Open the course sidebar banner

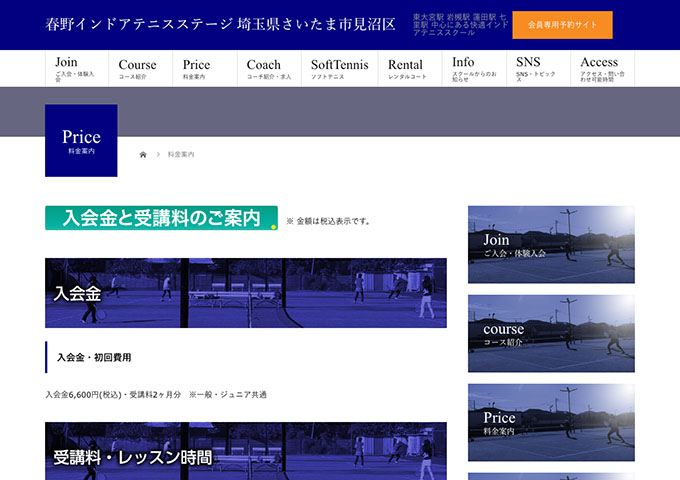551,333
